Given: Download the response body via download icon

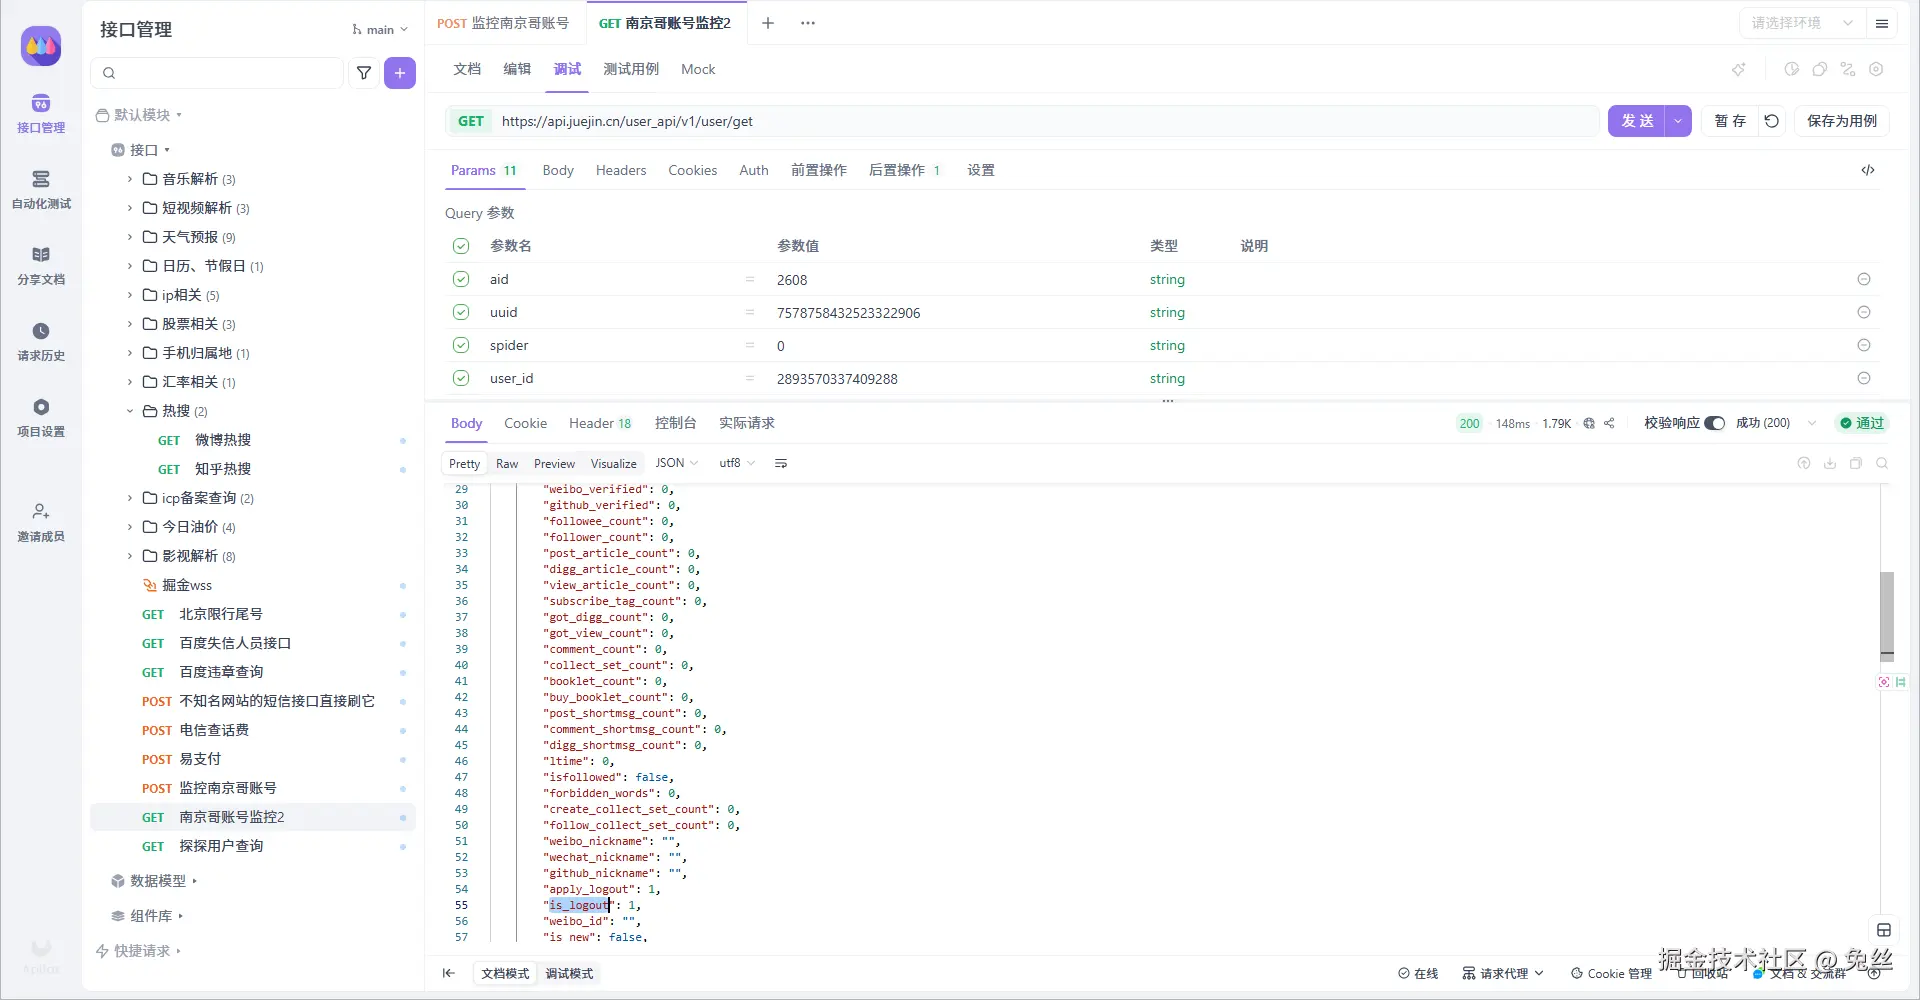Looking at the screenshot, I should tap(1830, 463).
